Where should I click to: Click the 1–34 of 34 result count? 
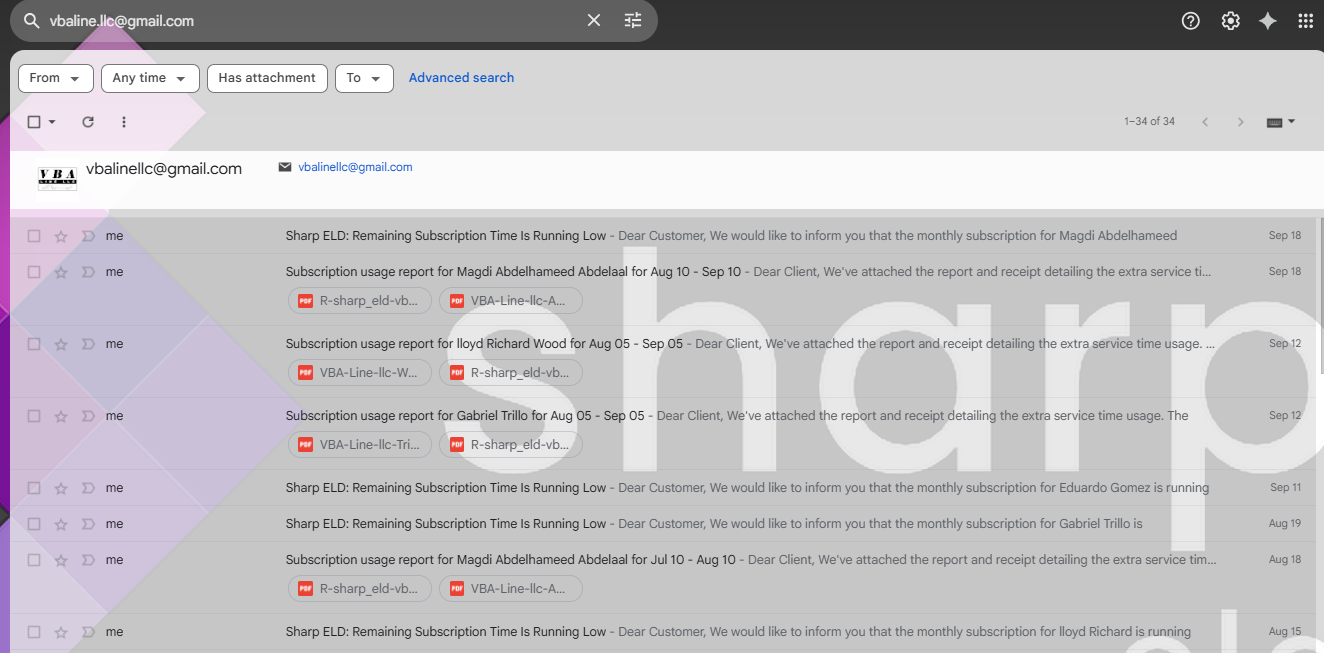tap(1149, 122)
